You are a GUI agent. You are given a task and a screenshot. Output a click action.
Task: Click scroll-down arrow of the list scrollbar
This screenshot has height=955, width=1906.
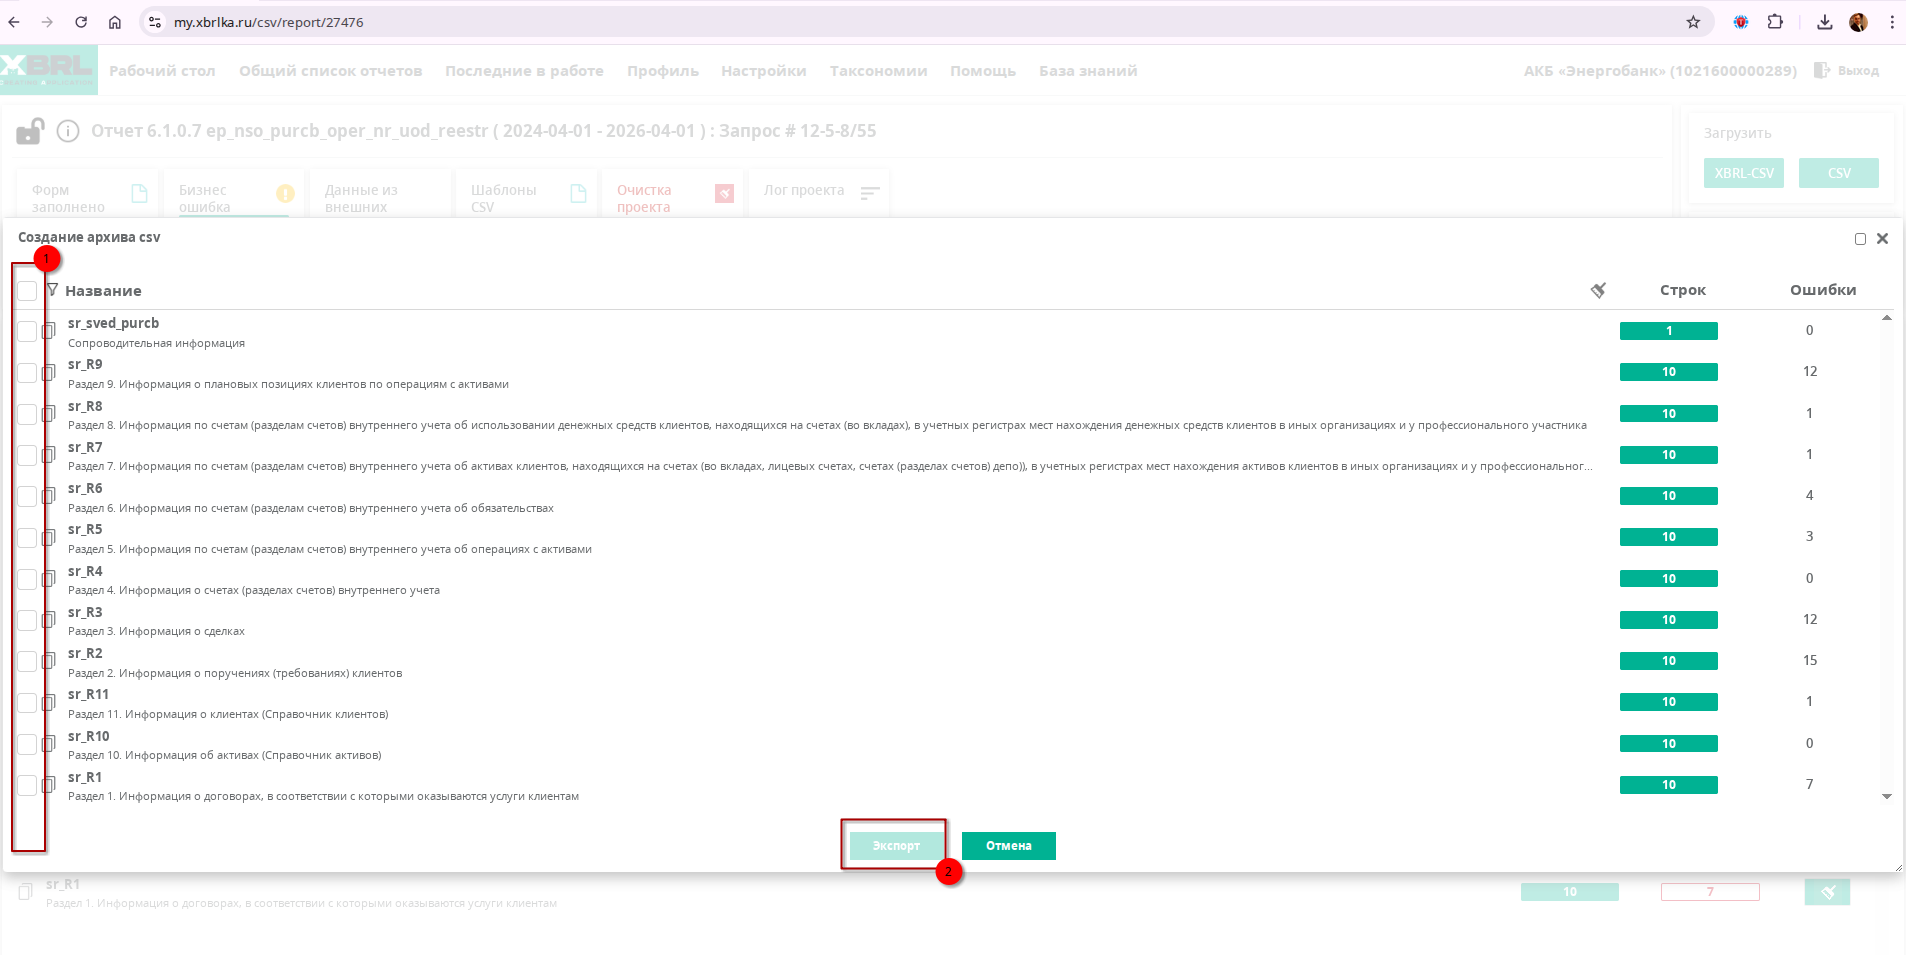tap(1887, 797)
